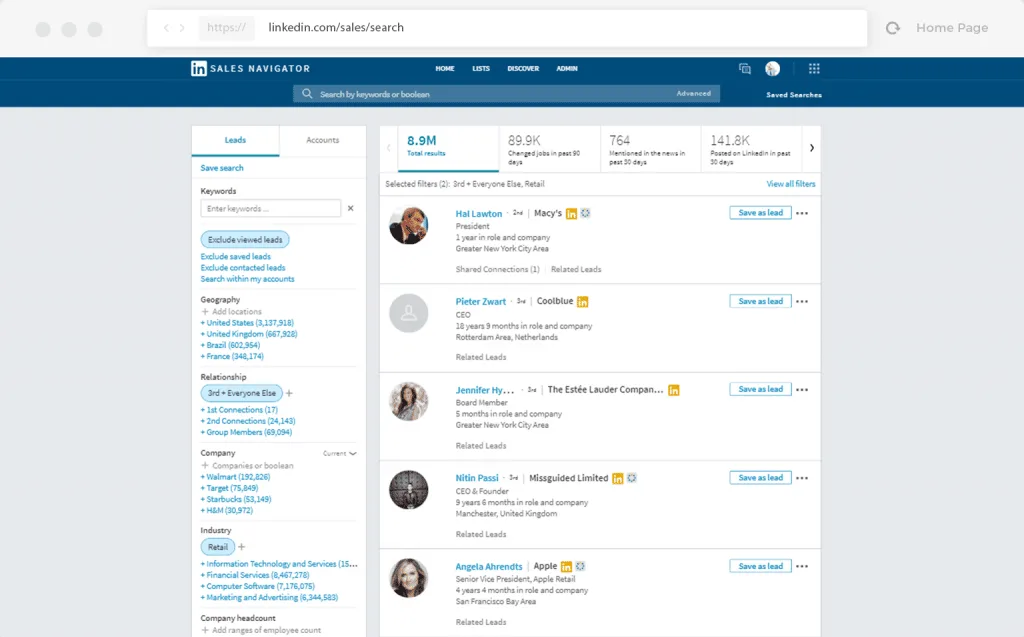The width and height of the screenshot is (1024, 637).
Task: Click the Save search link
Action: (222, 168)
